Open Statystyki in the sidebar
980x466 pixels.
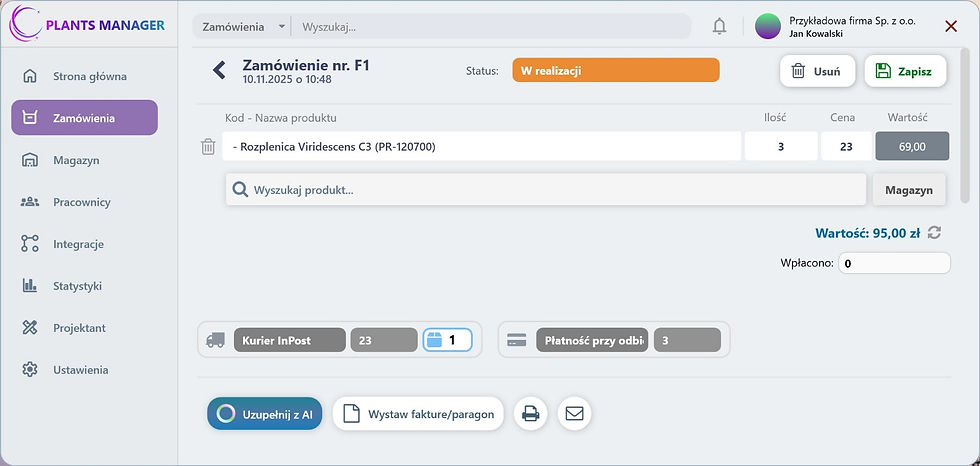coord(84,286)
